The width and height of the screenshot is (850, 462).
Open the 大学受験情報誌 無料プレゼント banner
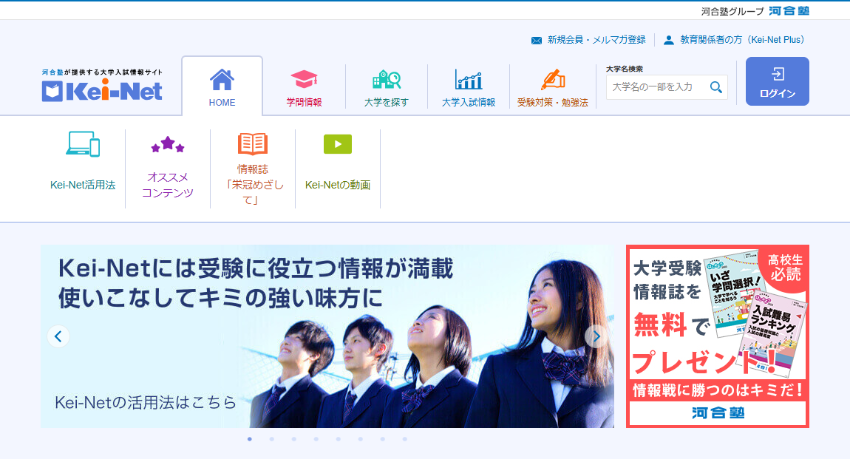tap(717, 336)
